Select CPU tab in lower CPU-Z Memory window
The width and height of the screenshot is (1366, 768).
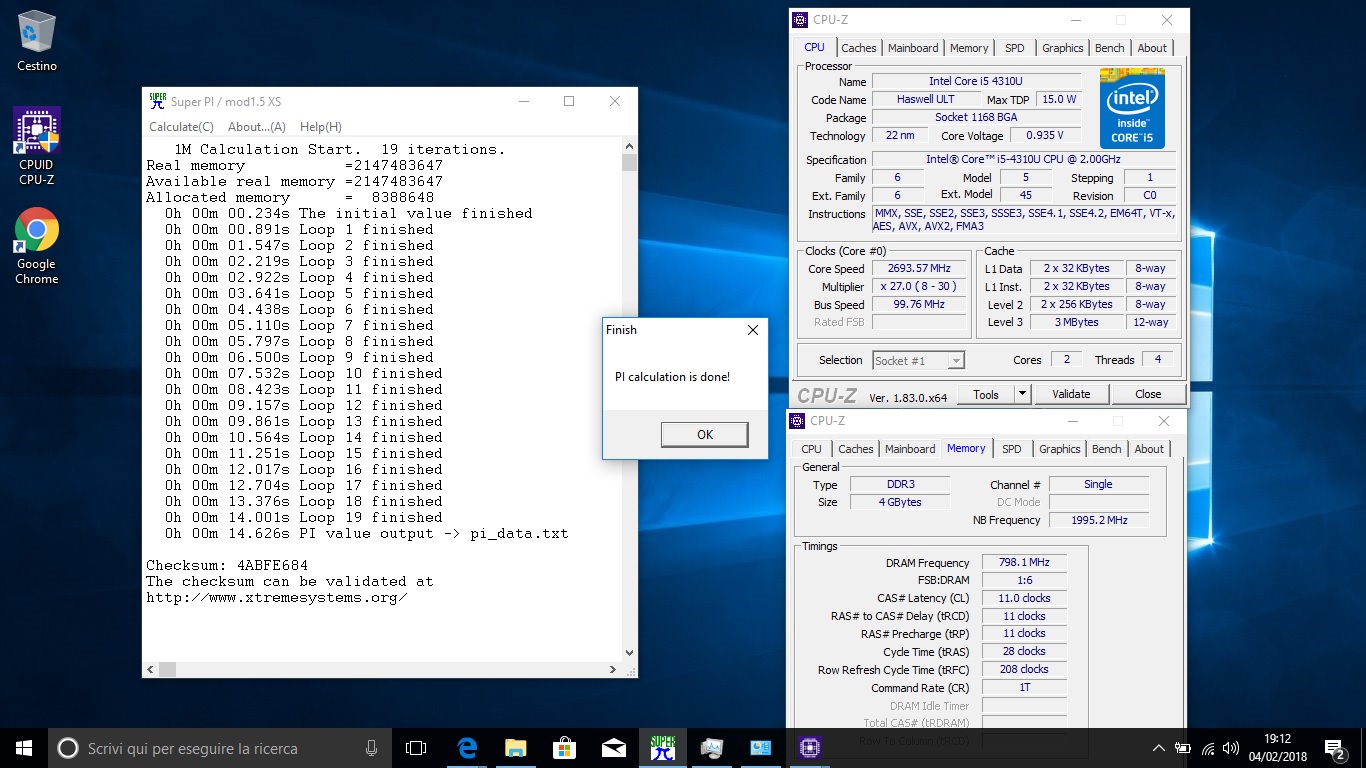(811, 449)
